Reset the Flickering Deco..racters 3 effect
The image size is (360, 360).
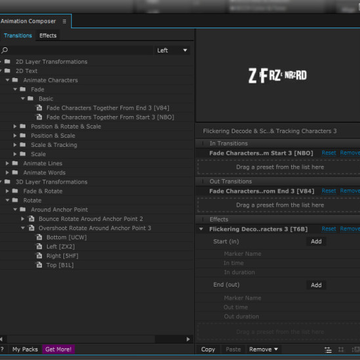pos(329,229)
